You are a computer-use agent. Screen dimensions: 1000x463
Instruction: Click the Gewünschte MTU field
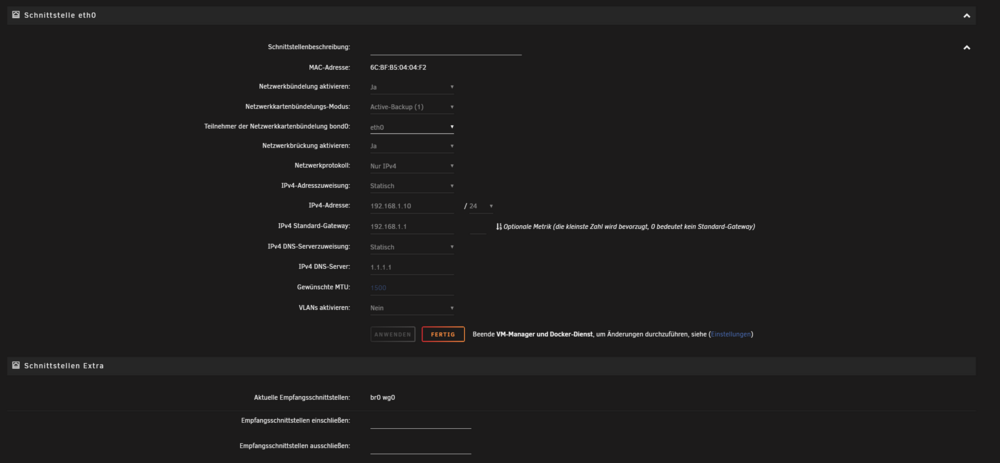click(412, 288)
